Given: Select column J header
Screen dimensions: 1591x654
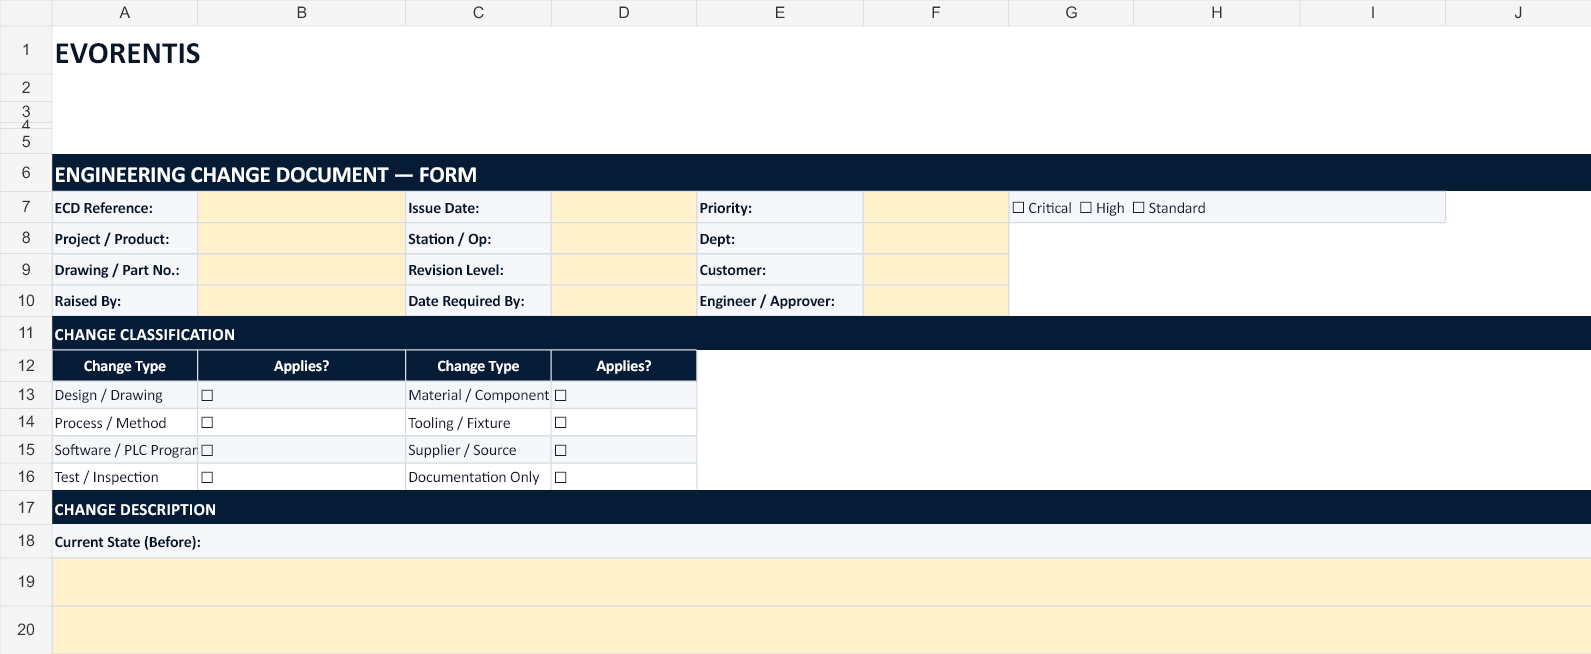Looking at the screenshot, I should (x=1518, y=13).
